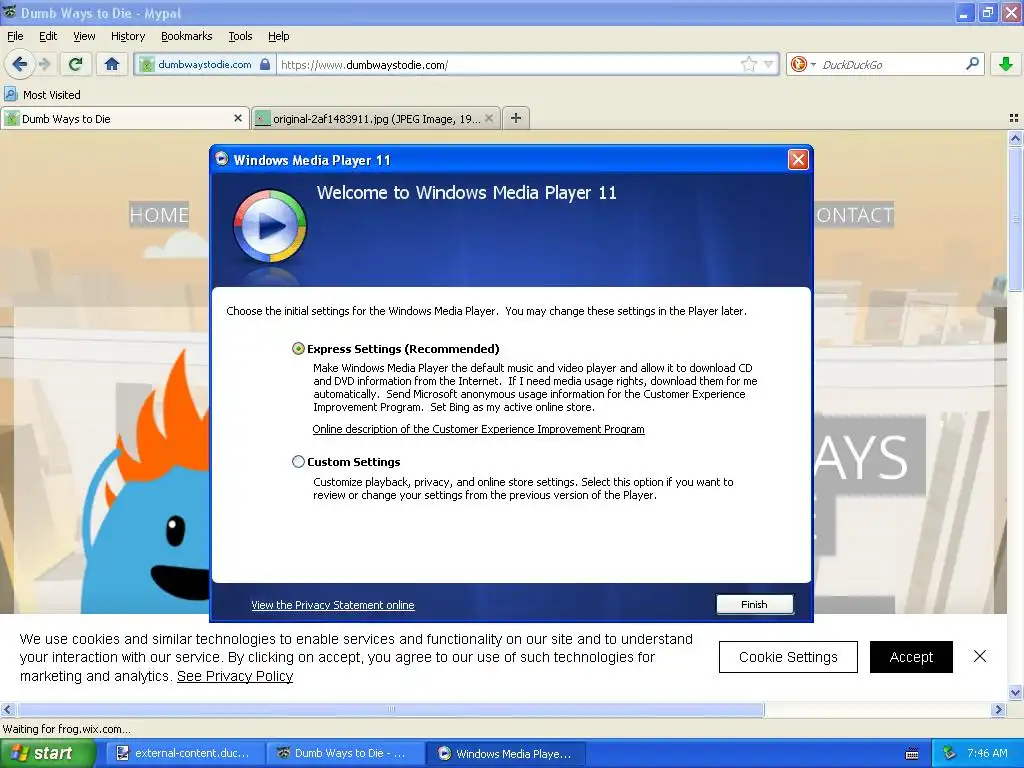Image resolution: width=1024 pixels, height=768 pixels.
Task: Switch to Dumb Ways to Die taskbar item
Action: [x=344, y=753]
